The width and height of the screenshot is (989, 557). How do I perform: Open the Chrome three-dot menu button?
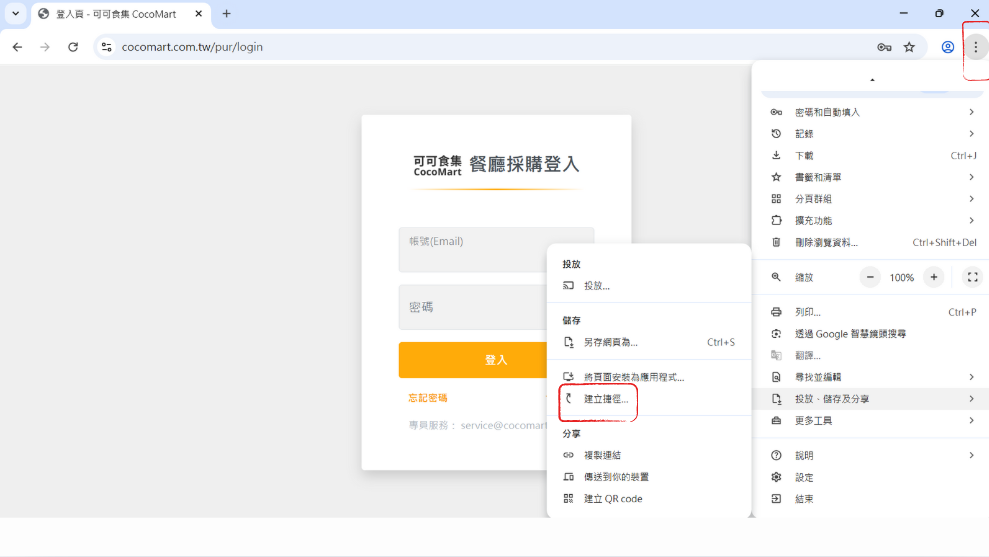pyautogui.click(x=975, y=47)
